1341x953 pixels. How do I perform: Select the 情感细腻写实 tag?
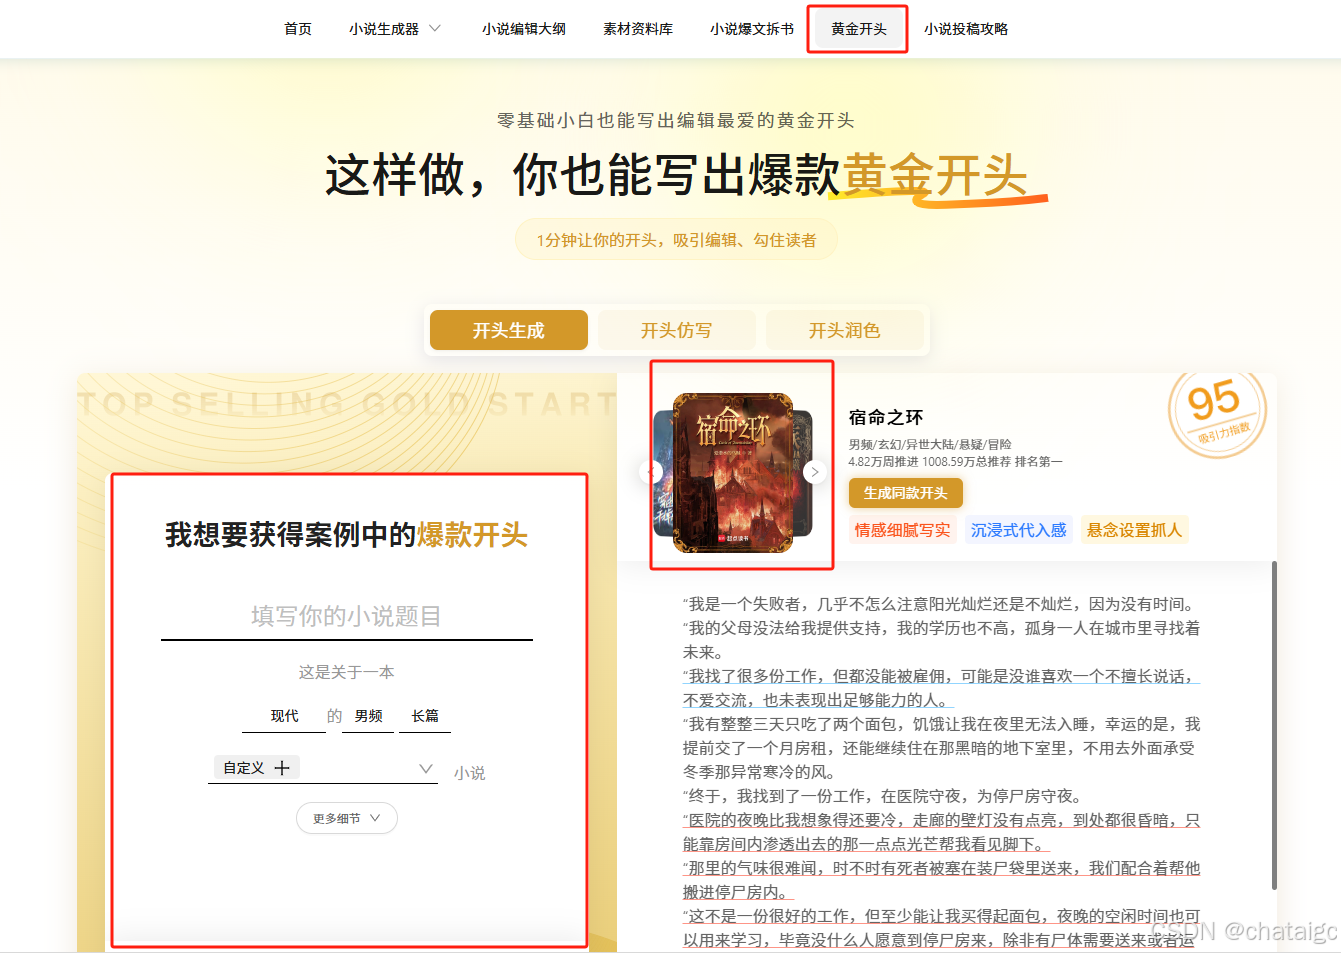click(903, 530)
